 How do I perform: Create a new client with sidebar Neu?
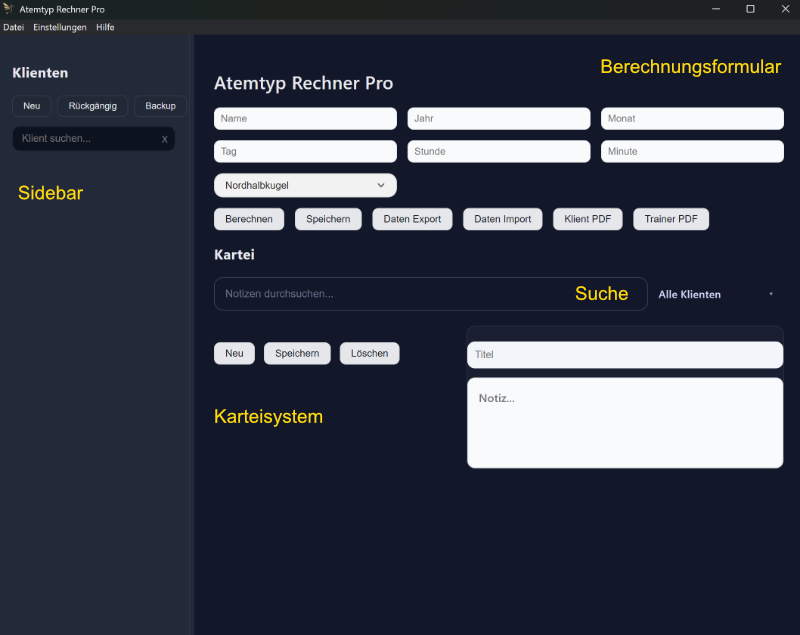point(32,106)
